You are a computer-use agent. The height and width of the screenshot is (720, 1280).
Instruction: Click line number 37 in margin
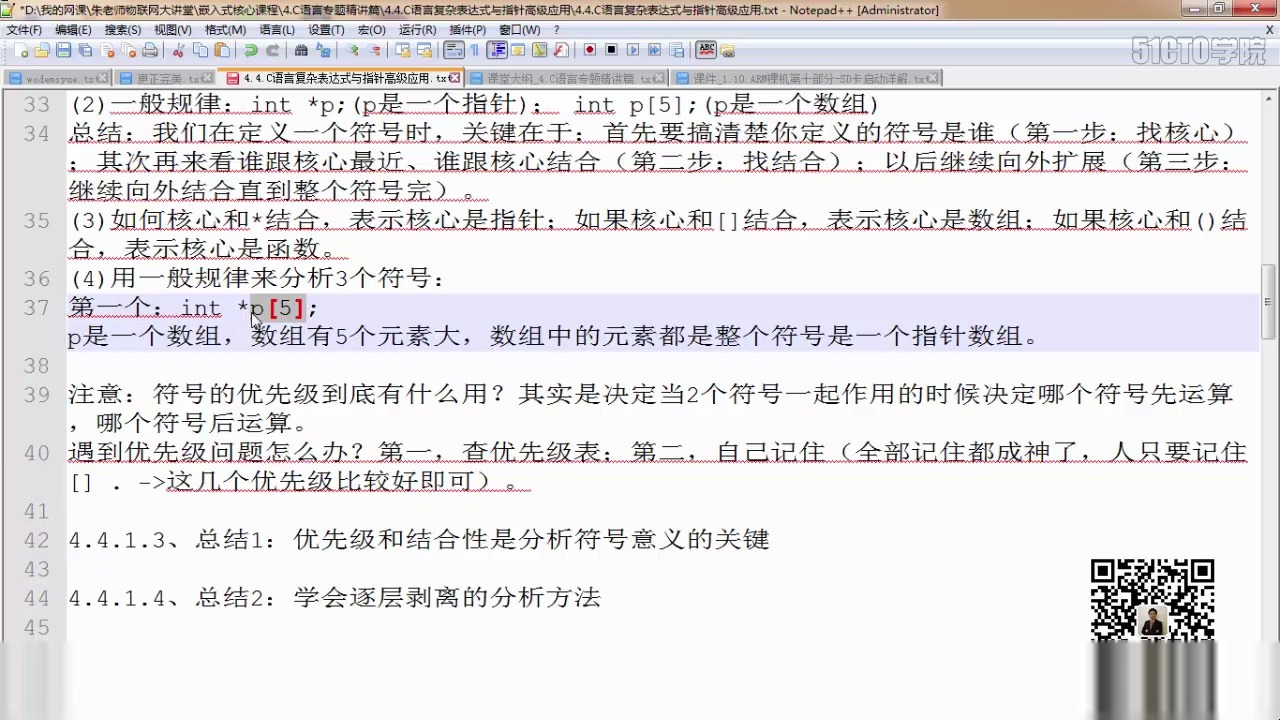click(x=36, y=308)
